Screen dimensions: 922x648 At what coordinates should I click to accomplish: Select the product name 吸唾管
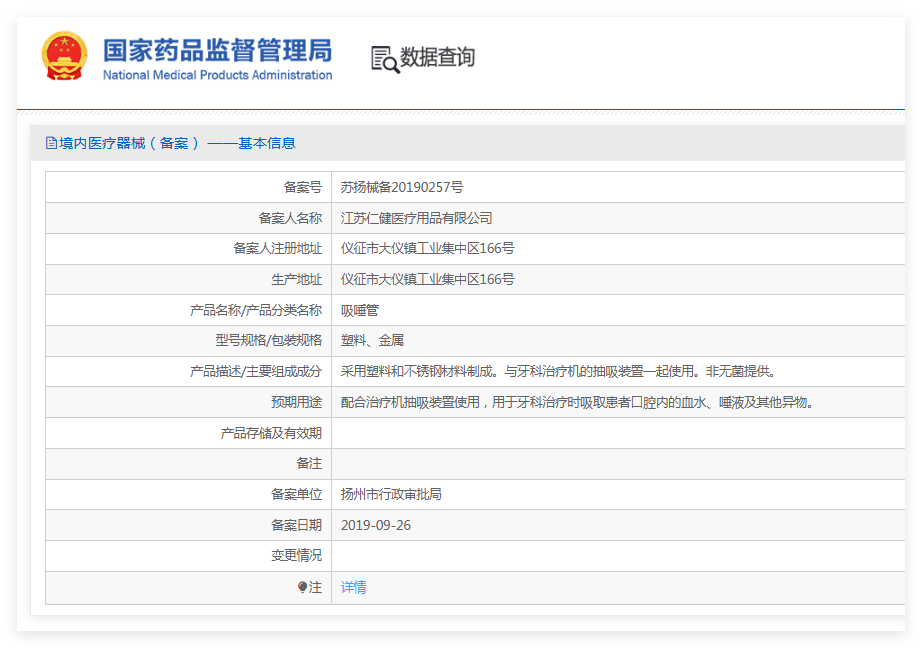tap(359, 310)
